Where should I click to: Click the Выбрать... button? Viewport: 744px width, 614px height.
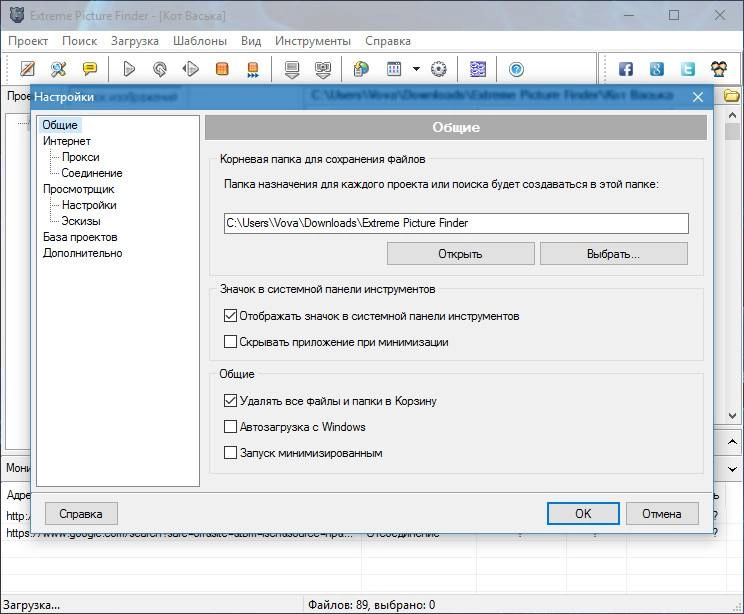[x=613, y=254]
